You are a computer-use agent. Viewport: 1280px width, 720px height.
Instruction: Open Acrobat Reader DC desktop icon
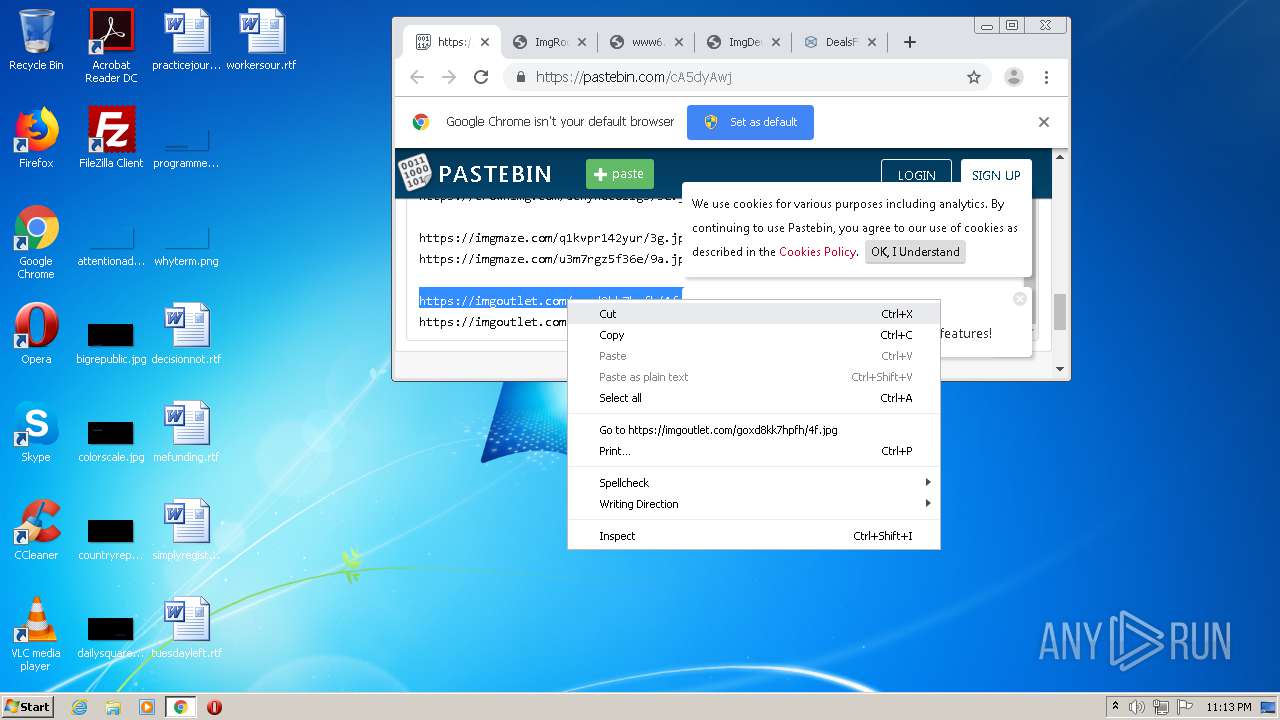[x=111, y=46]
